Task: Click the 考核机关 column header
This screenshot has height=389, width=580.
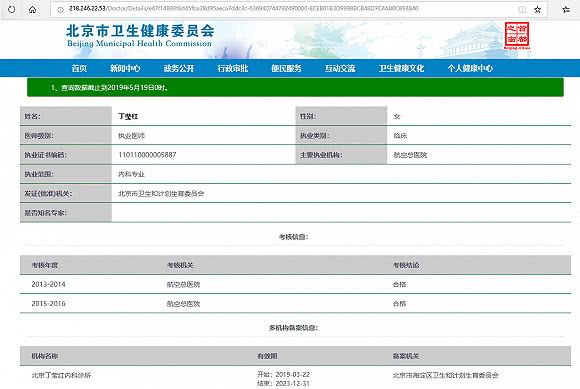Action: [x=180, y=265]
